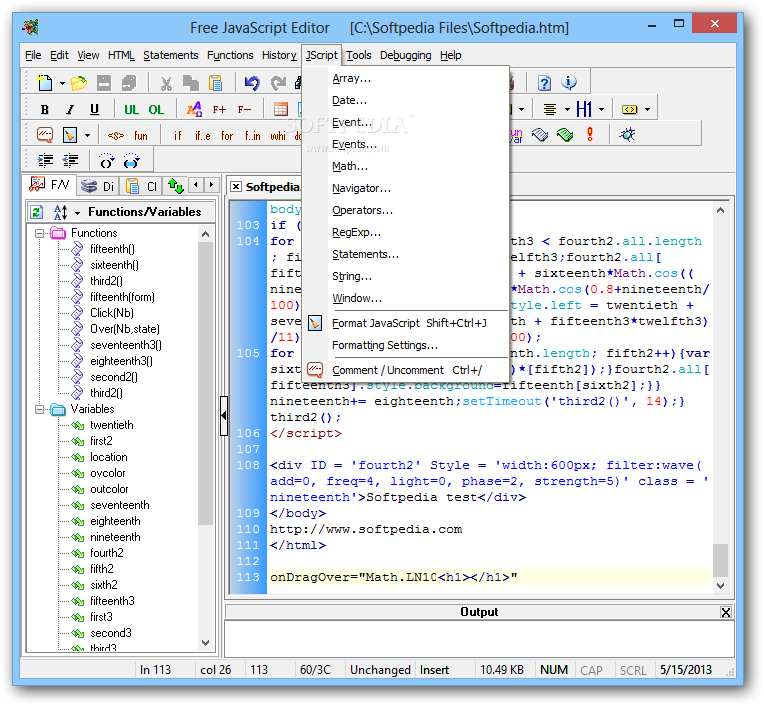Increase font size with F+ icon
The image size is (764, 706).
coord(219,110)
